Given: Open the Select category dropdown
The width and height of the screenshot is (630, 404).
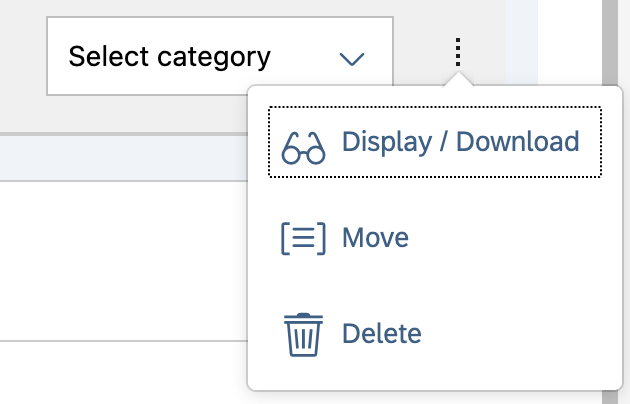Looking at the screenshot, I should tap(219, 57).
